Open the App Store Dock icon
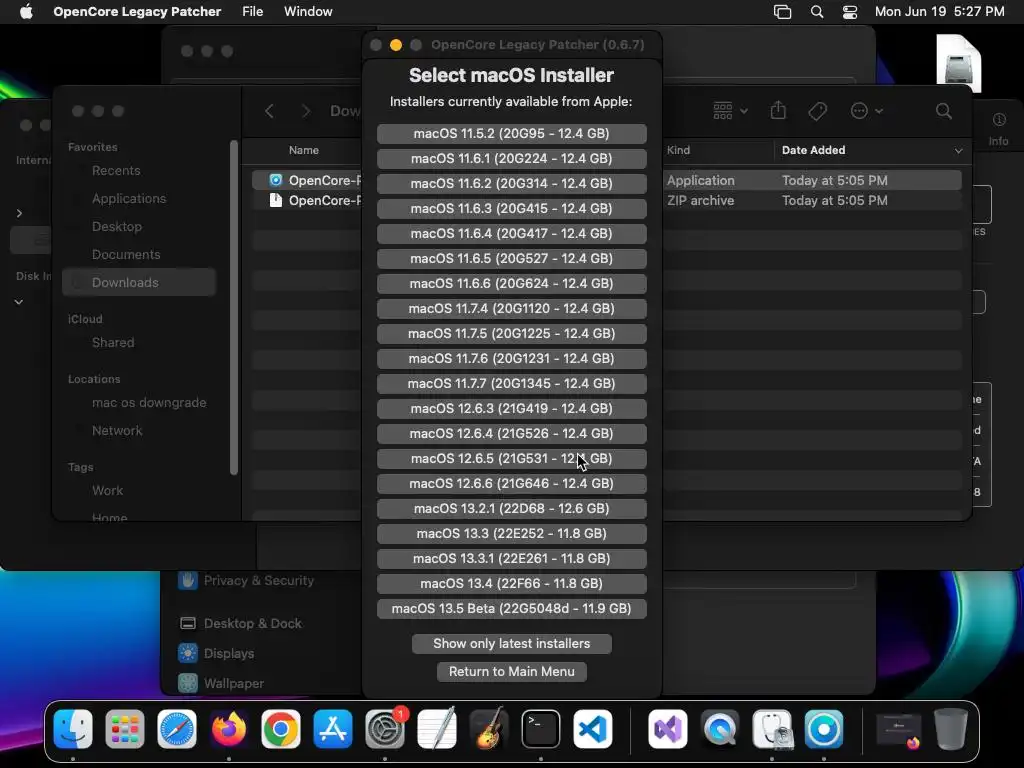 click(333, 729)
